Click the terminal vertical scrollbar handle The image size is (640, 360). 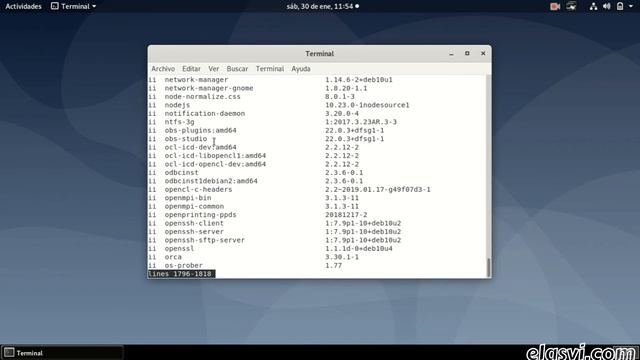[x=488, y=267]
